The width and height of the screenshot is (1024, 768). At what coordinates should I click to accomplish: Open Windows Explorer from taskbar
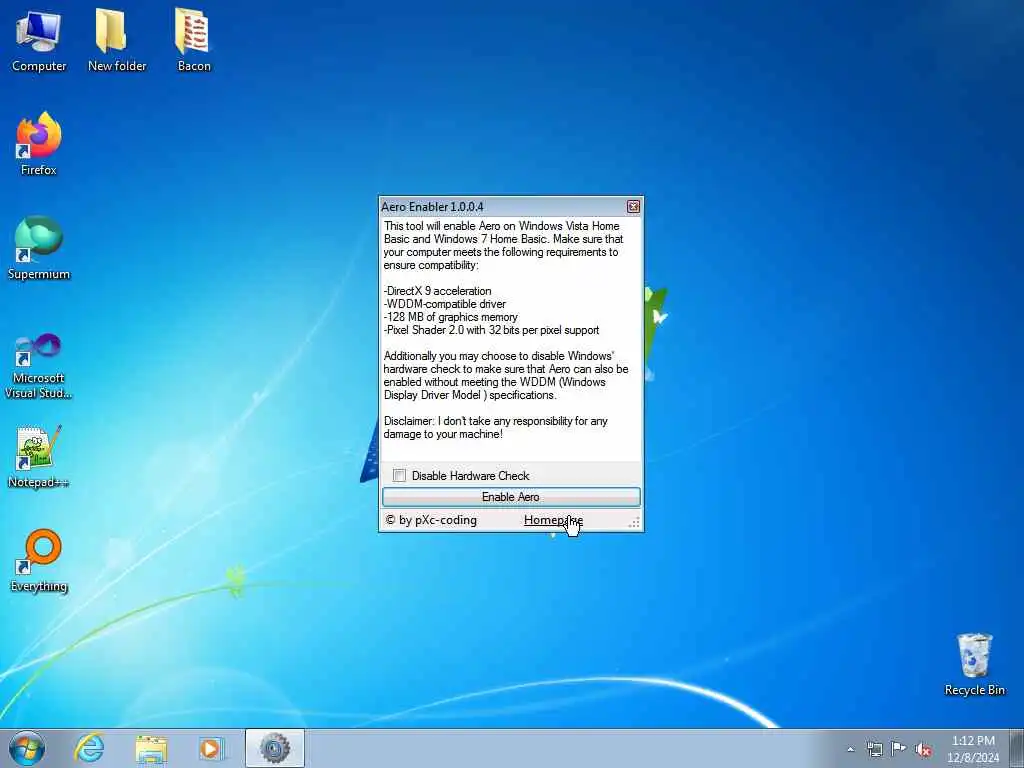click(152, 748)
